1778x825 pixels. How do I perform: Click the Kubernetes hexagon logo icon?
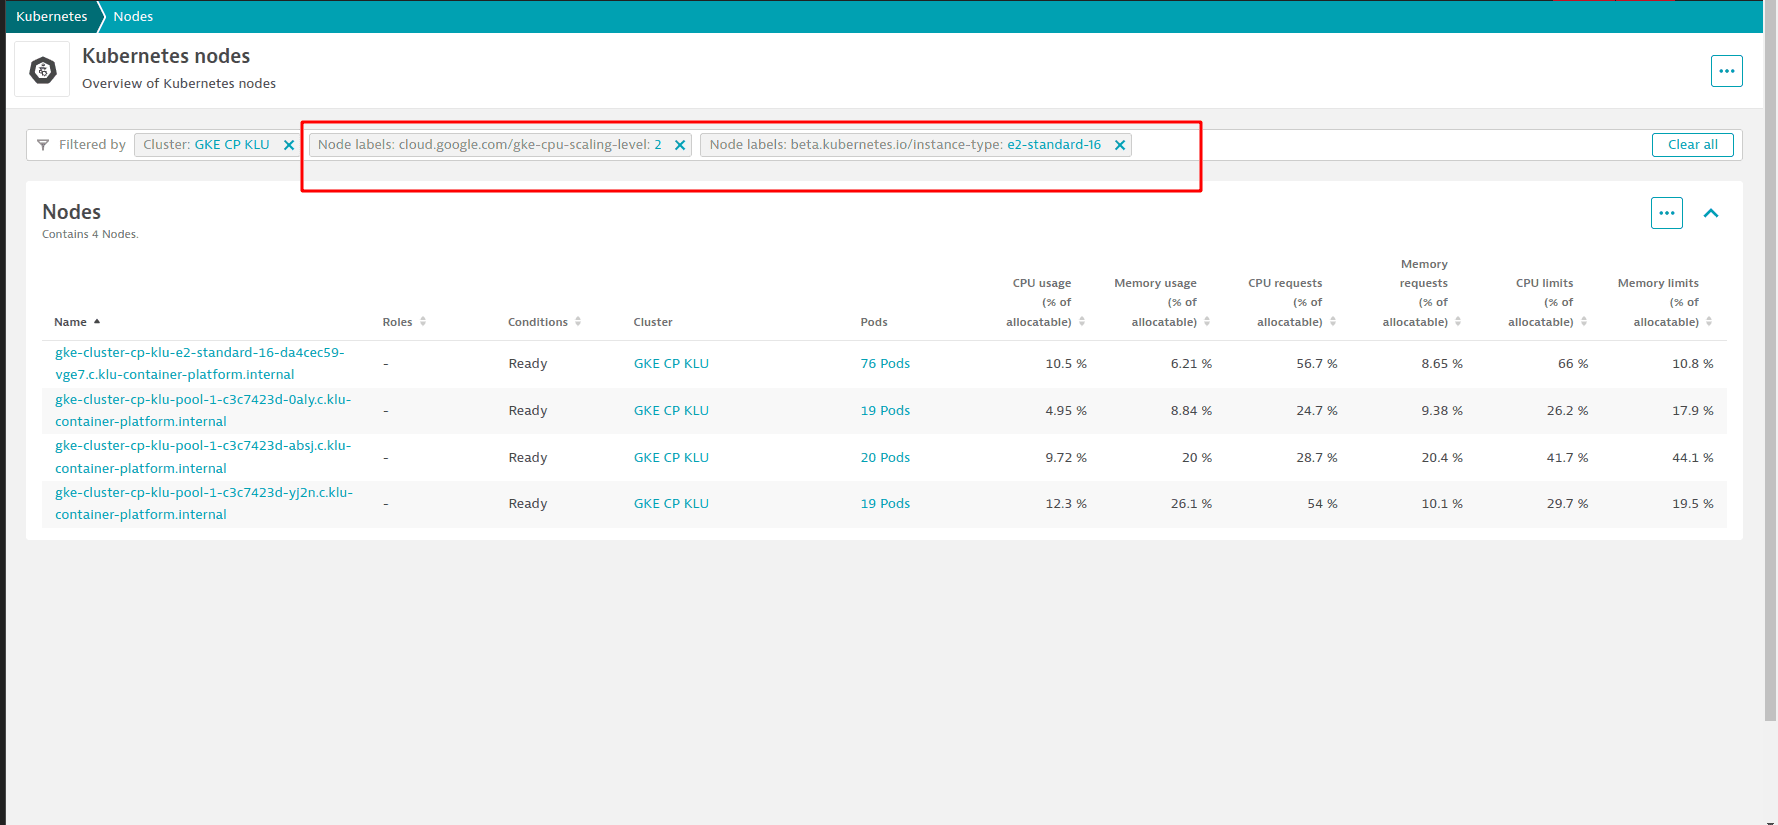42,70
